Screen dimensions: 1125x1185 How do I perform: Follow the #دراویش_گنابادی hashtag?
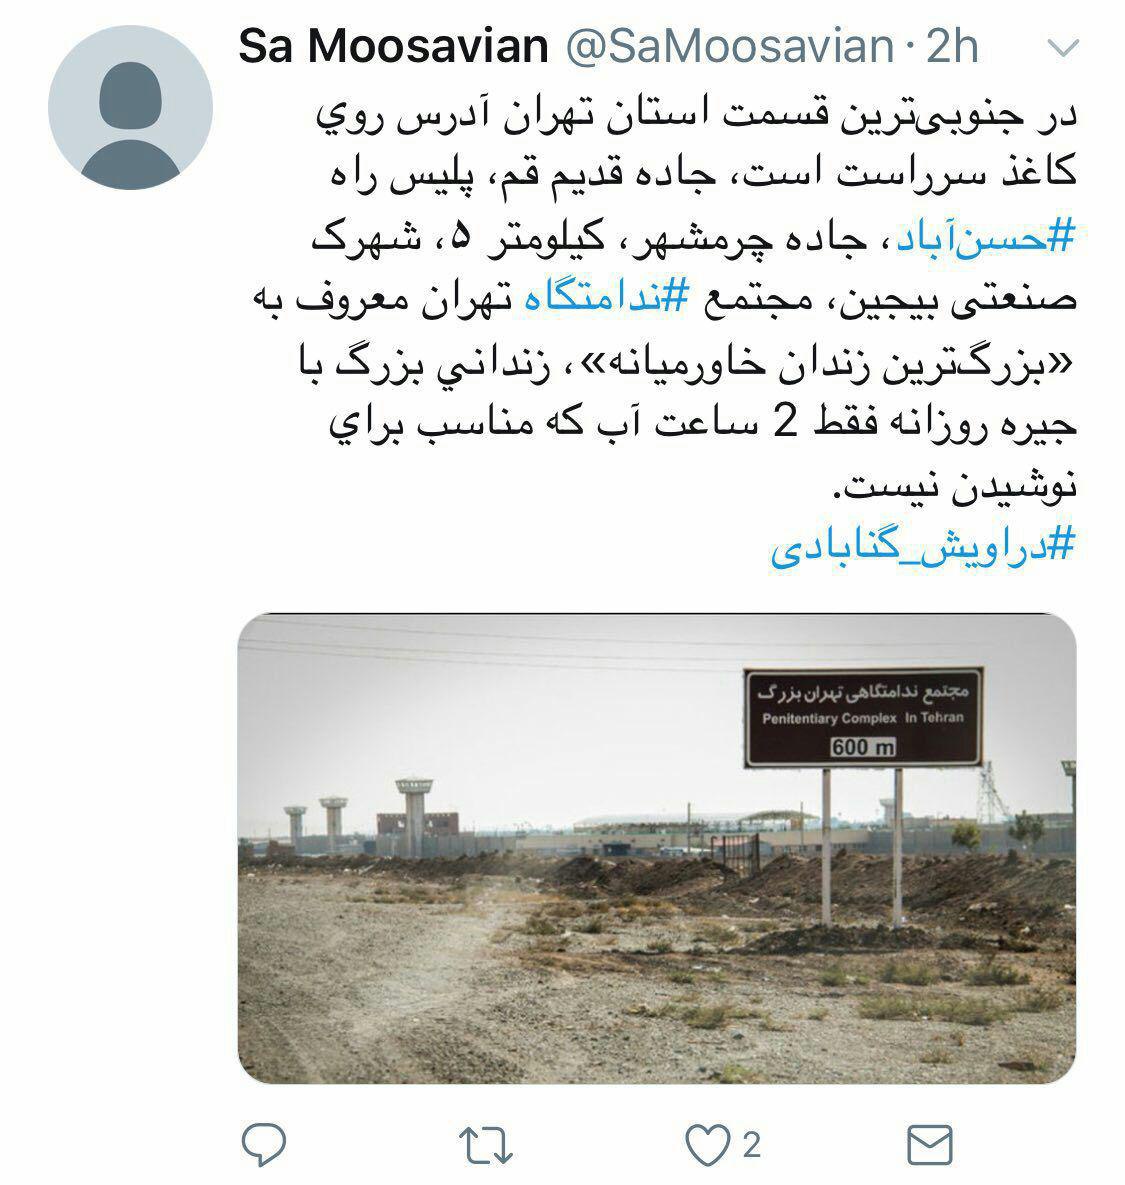(x=923, y=546)
